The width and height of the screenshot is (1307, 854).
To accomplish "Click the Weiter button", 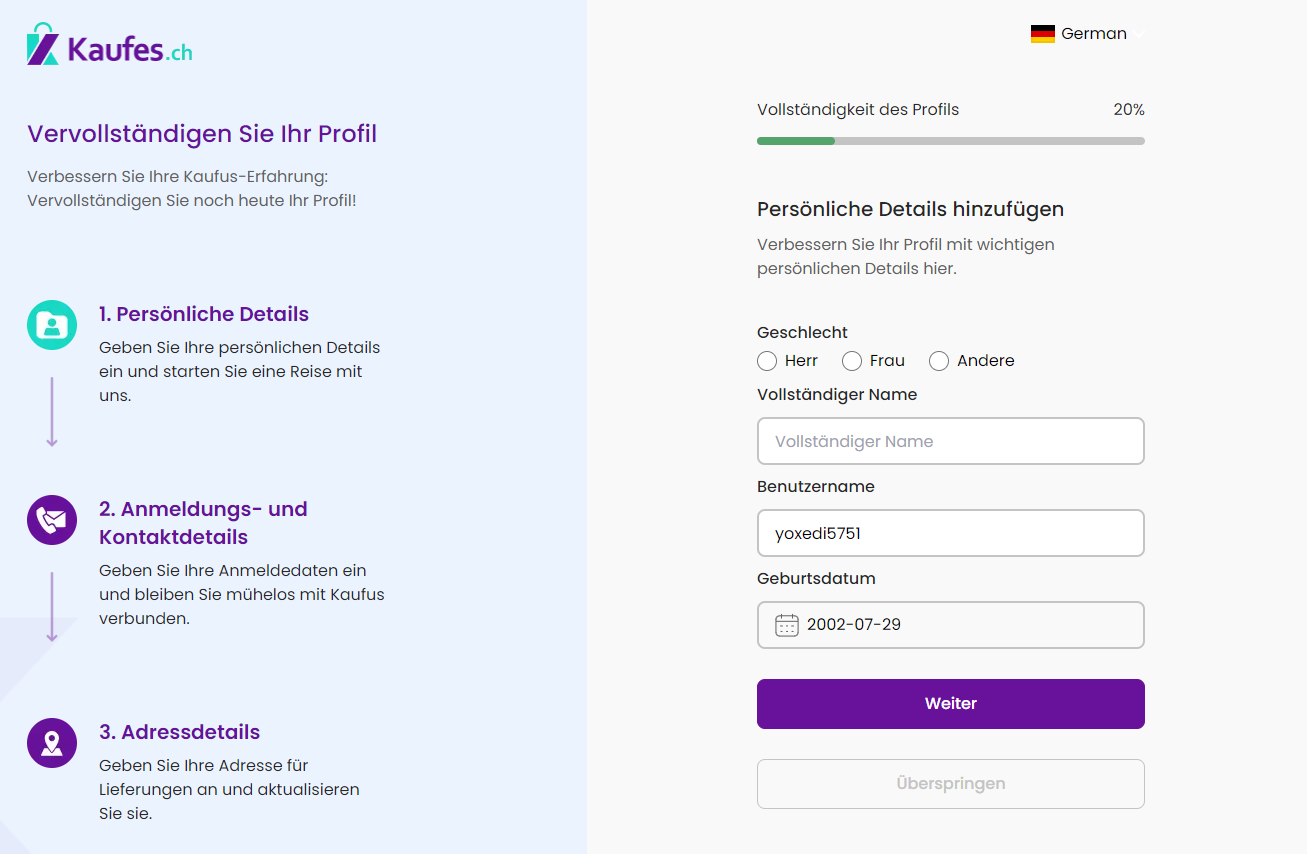I will point(951,704).
